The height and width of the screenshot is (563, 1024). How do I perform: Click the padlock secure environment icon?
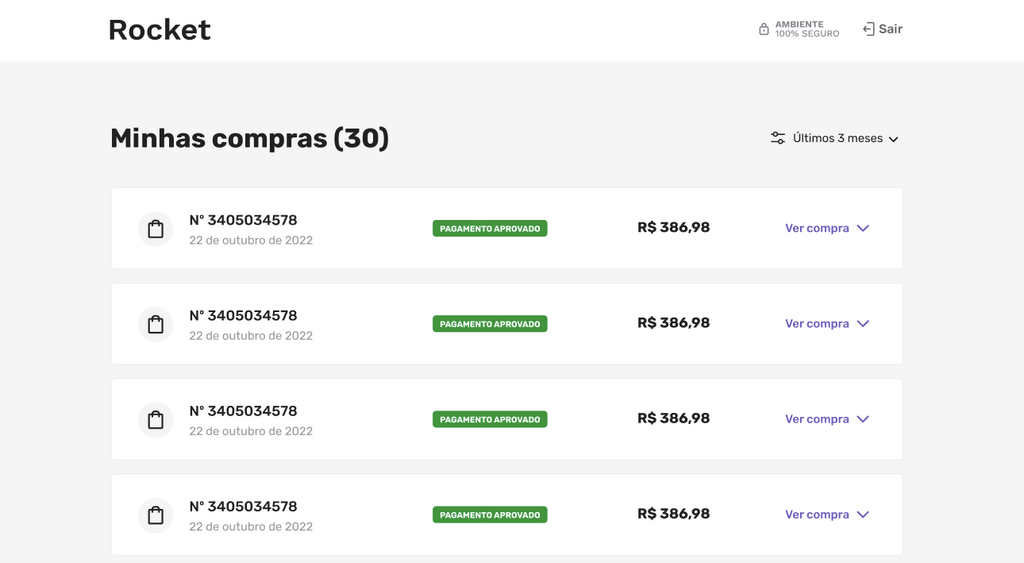click(x=763, y=29)
